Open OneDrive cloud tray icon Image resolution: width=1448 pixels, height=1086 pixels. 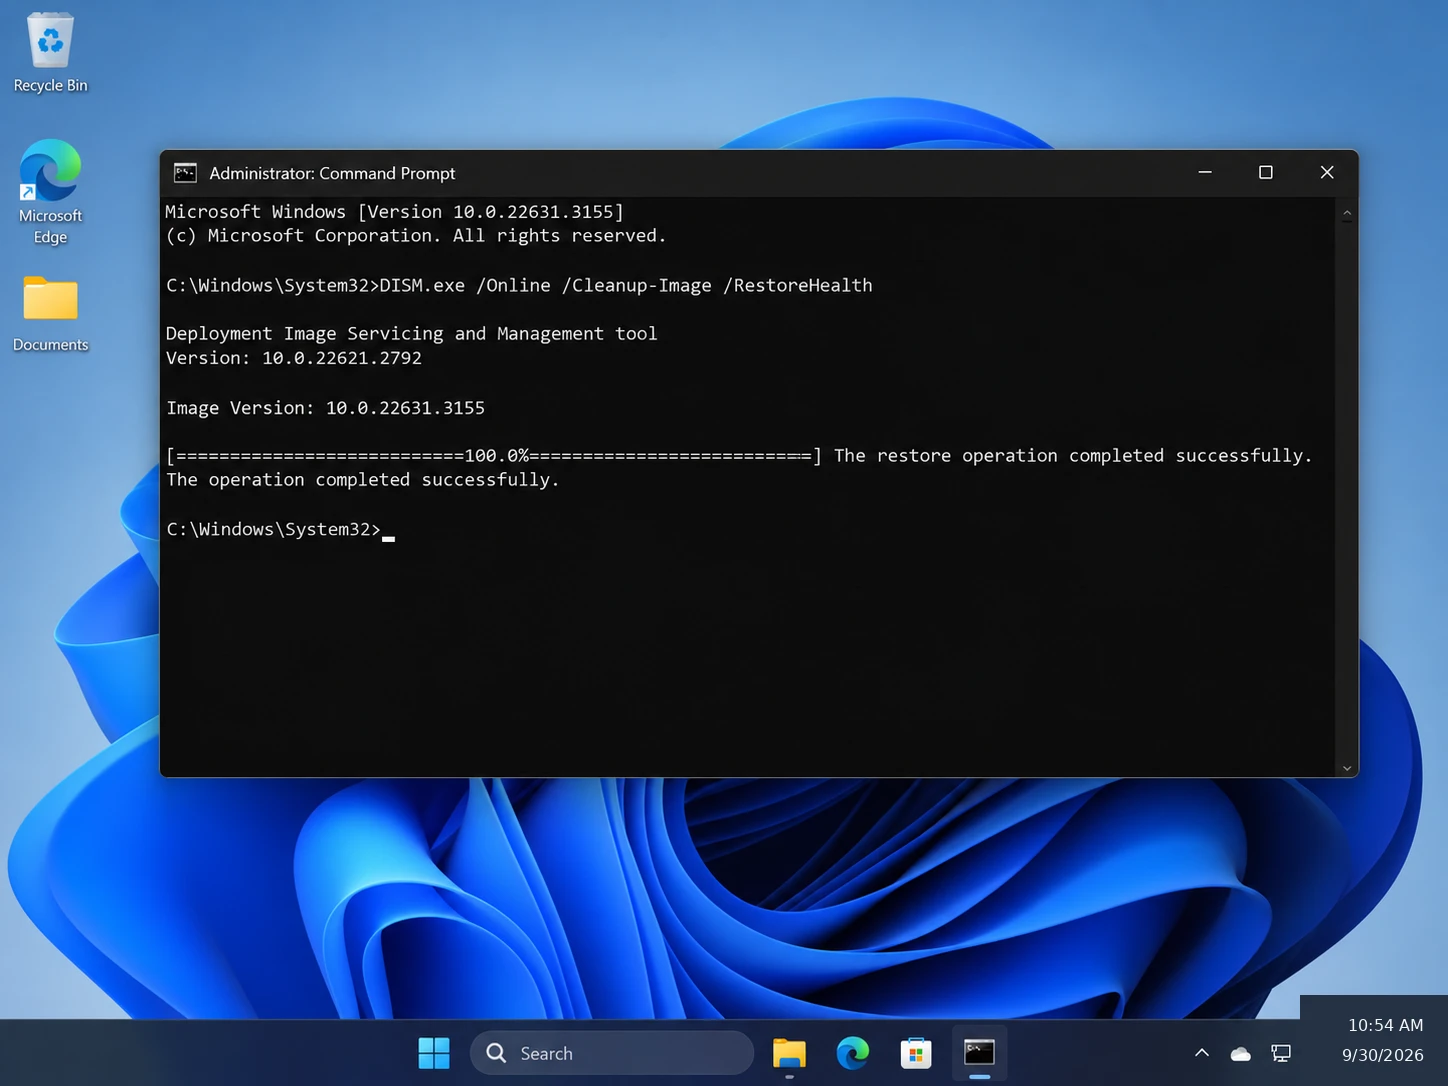click(1241, 1054)
